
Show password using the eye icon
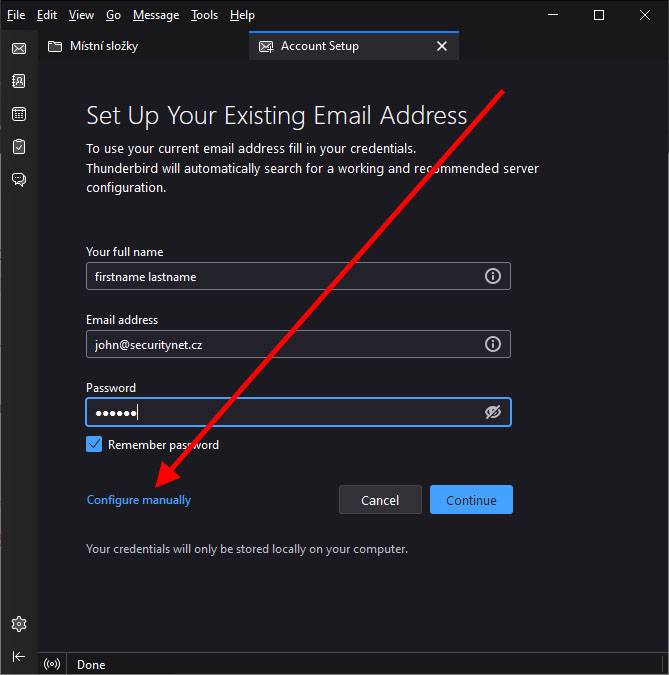click(492, 412)
